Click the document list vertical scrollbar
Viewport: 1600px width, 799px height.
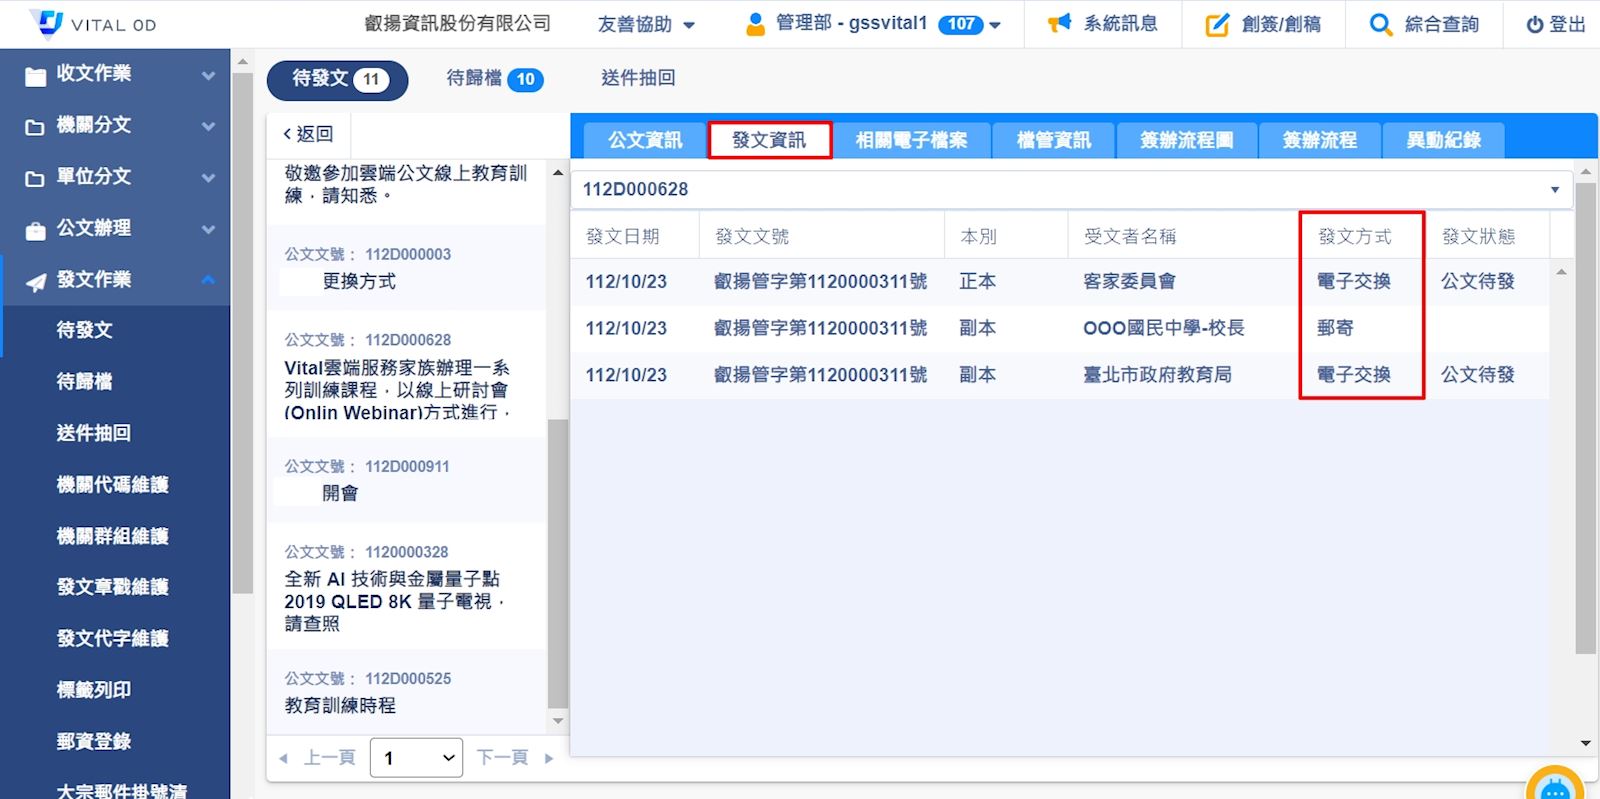(x=558, y=560)
